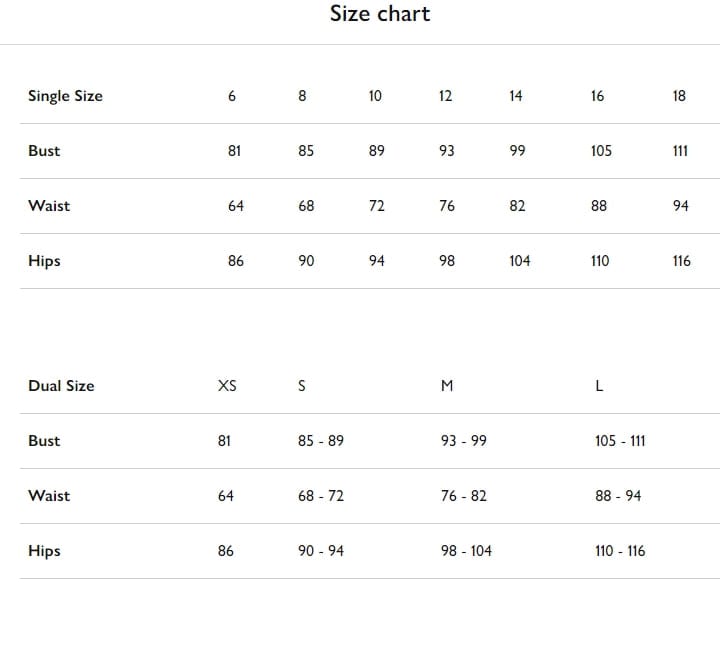Click the XS dual size header
The height and width of the screenshot is (648, 720).
pos(227,386)
